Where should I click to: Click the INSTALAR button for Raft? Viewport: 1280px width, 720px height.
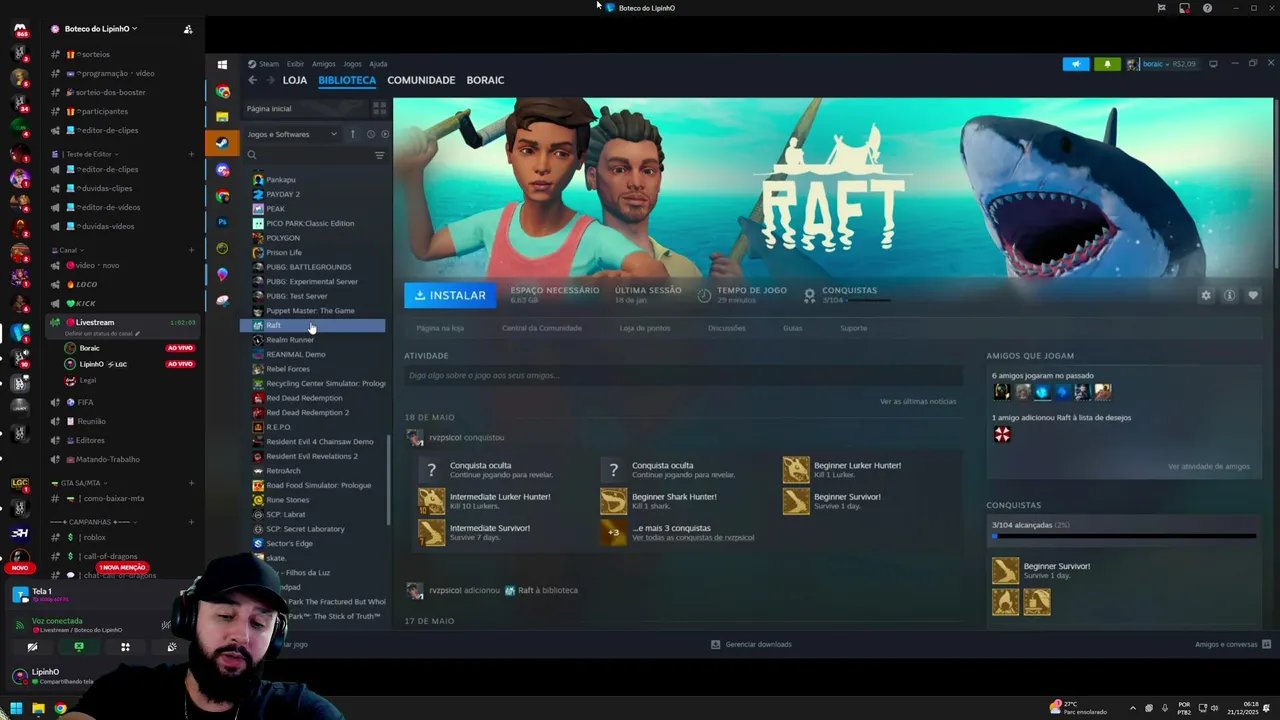coord(450,295)
